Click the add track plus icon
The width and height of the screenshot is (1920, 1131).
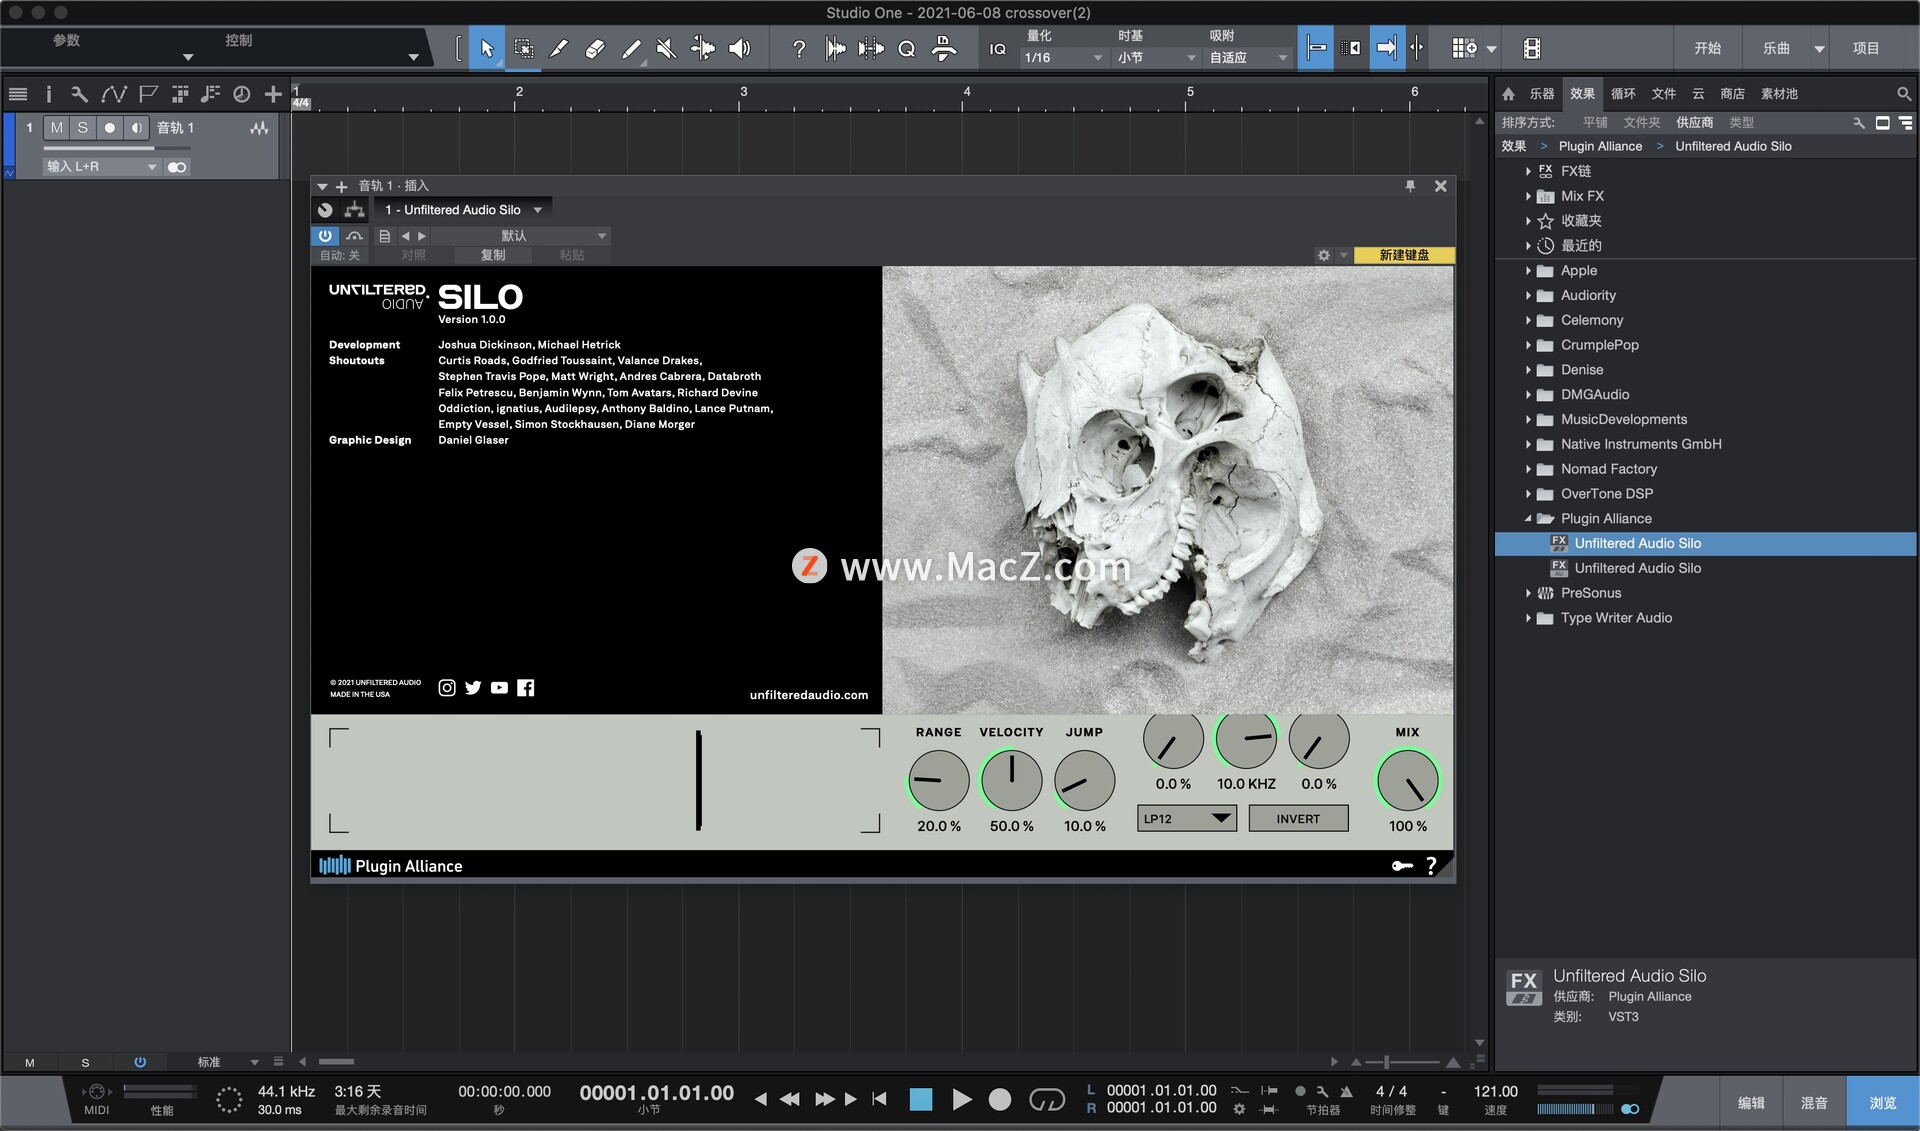pyautogui.click(x=273, y=94)
